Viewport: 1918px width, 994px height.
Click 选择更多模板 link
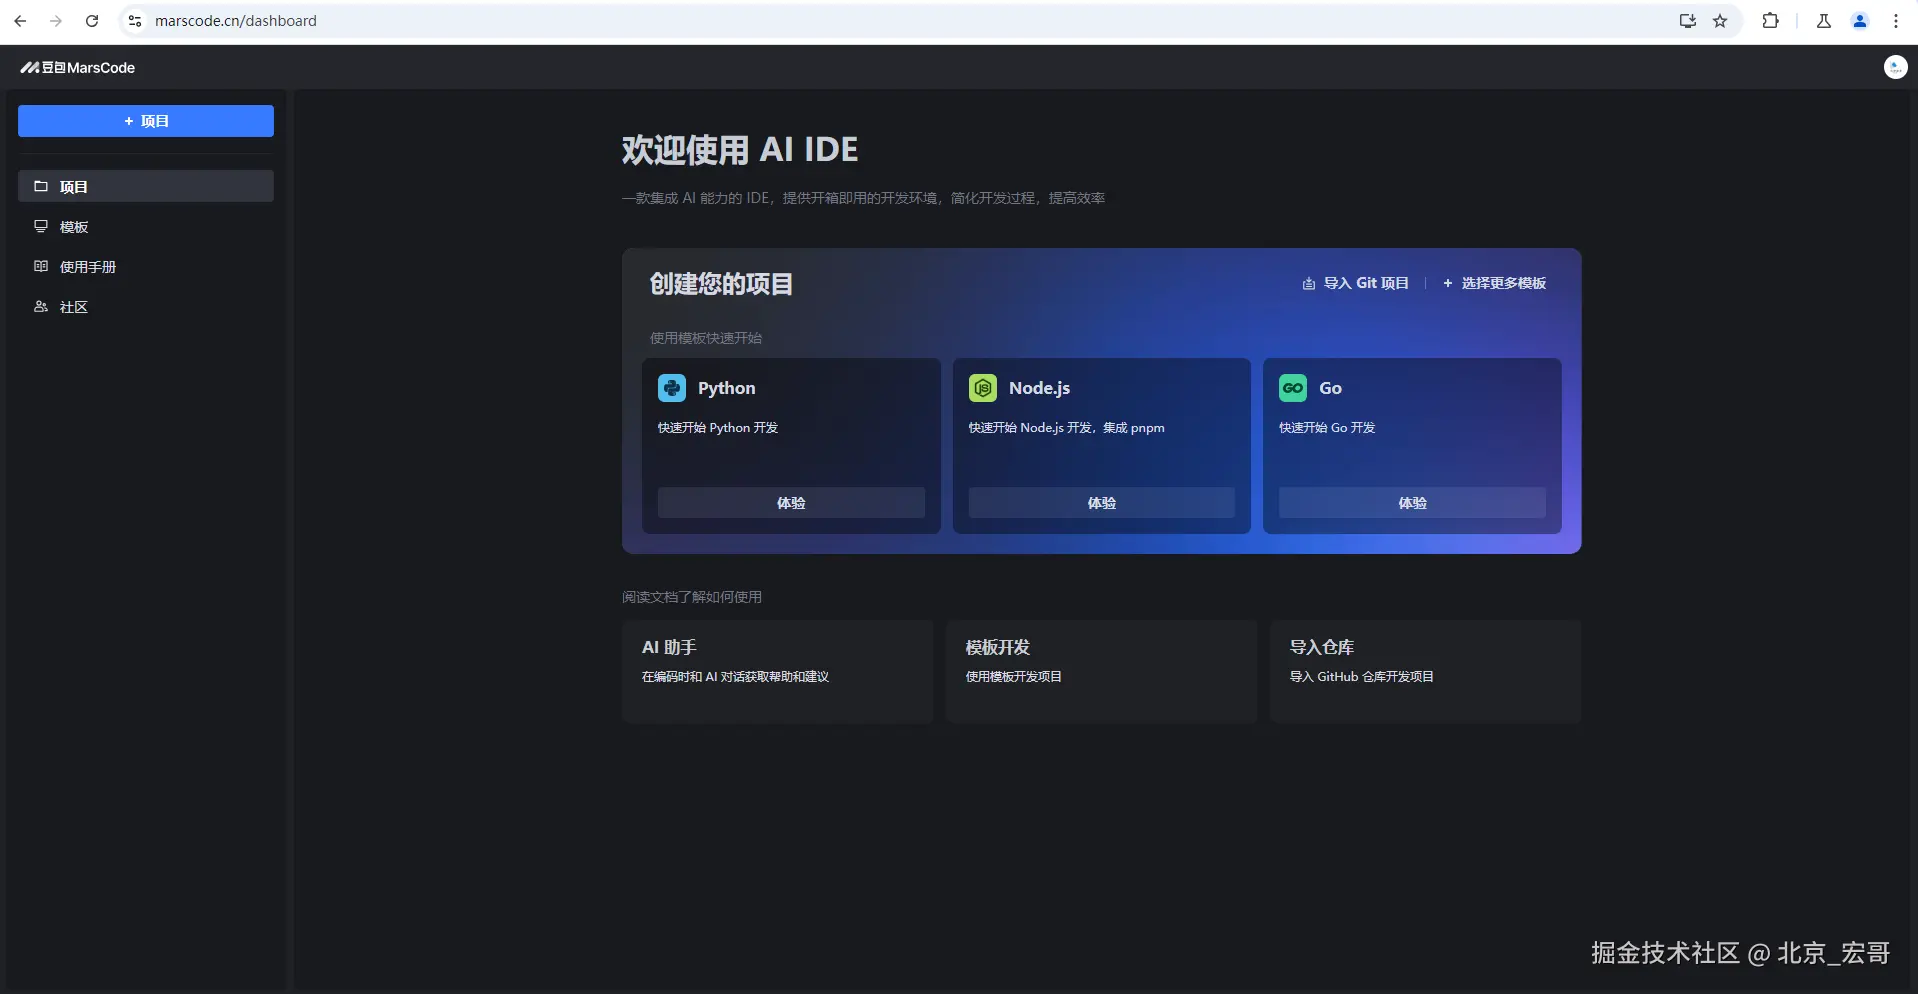coord(1494,283)
